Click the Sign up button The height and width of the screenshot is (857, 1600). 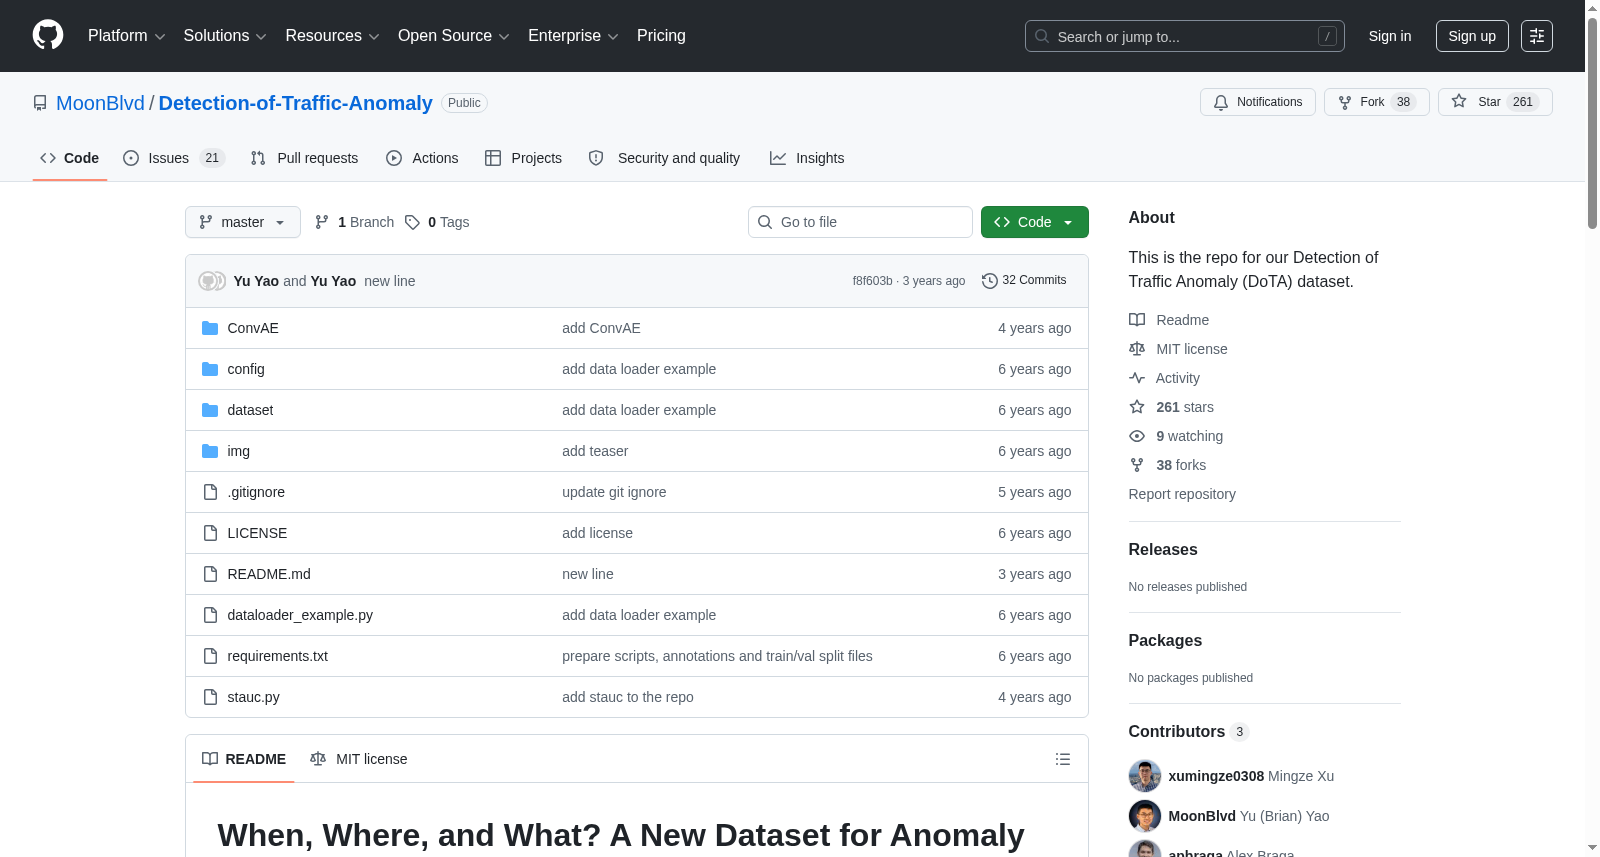tap(1472, 36)
